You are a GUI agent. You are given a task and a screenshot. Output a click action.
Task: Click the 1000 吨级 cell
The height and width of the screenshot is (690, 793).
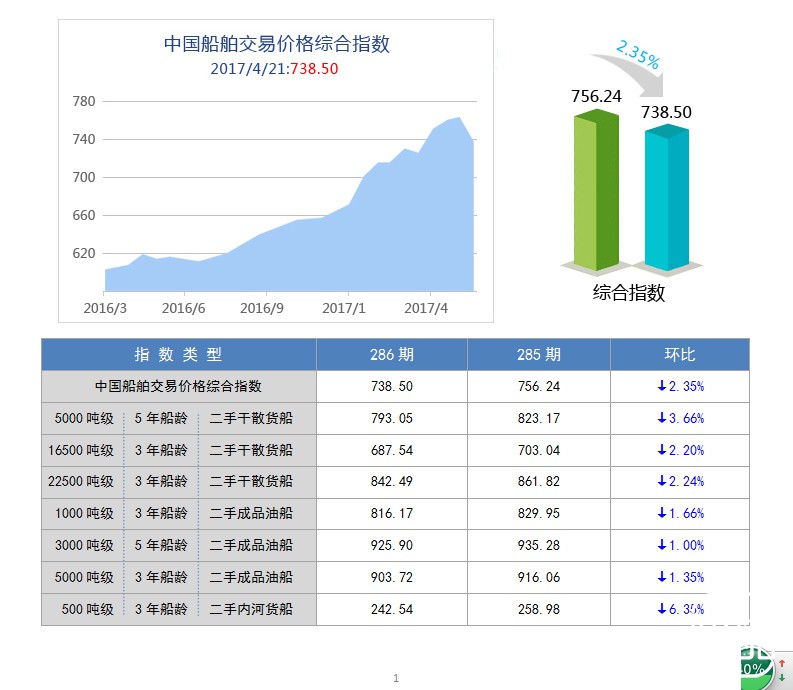point(84,513)
